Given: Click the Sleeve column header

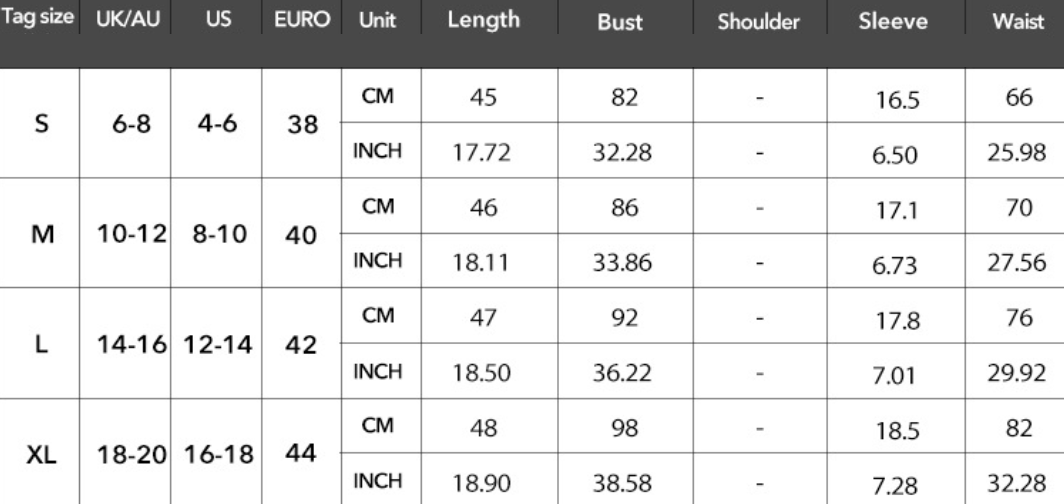Looking at the screenshot, I should (x=893, y=21).
